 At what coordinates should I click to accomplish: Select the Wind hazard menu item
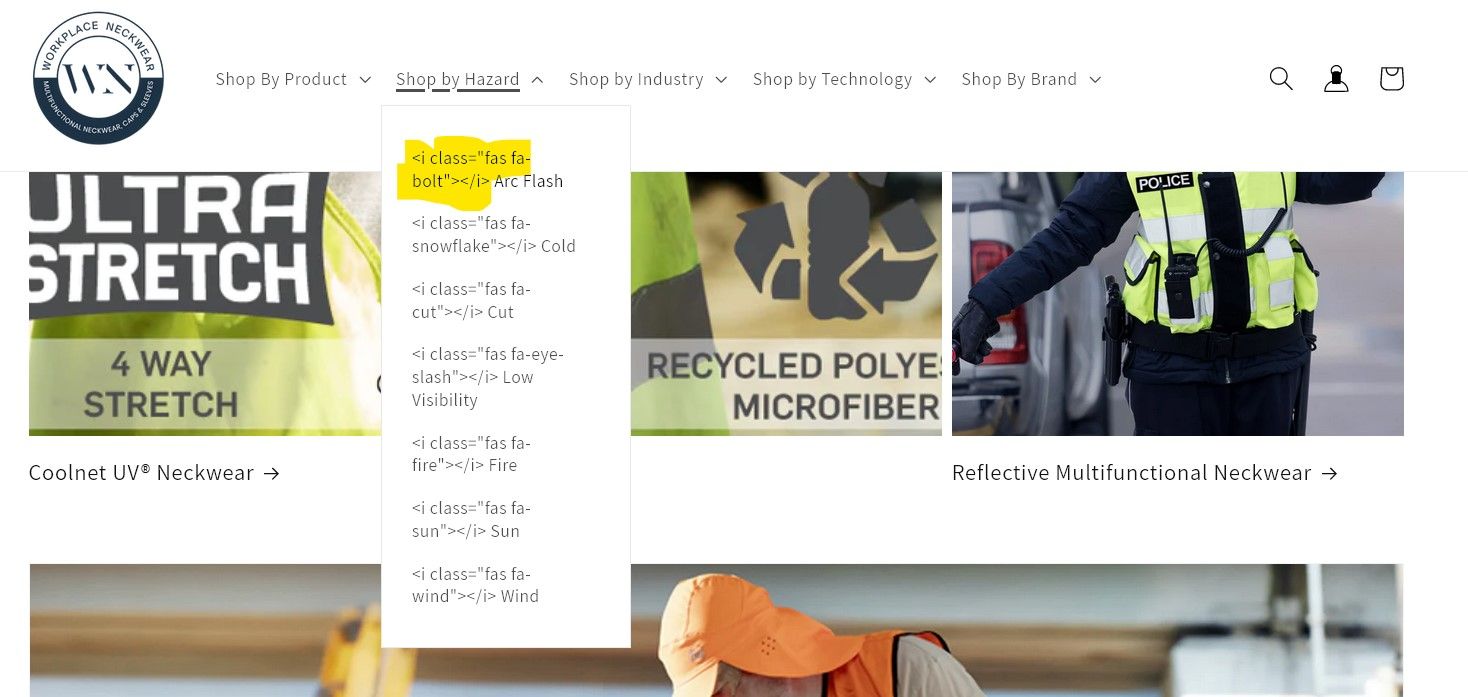click(x=476, y=585)
